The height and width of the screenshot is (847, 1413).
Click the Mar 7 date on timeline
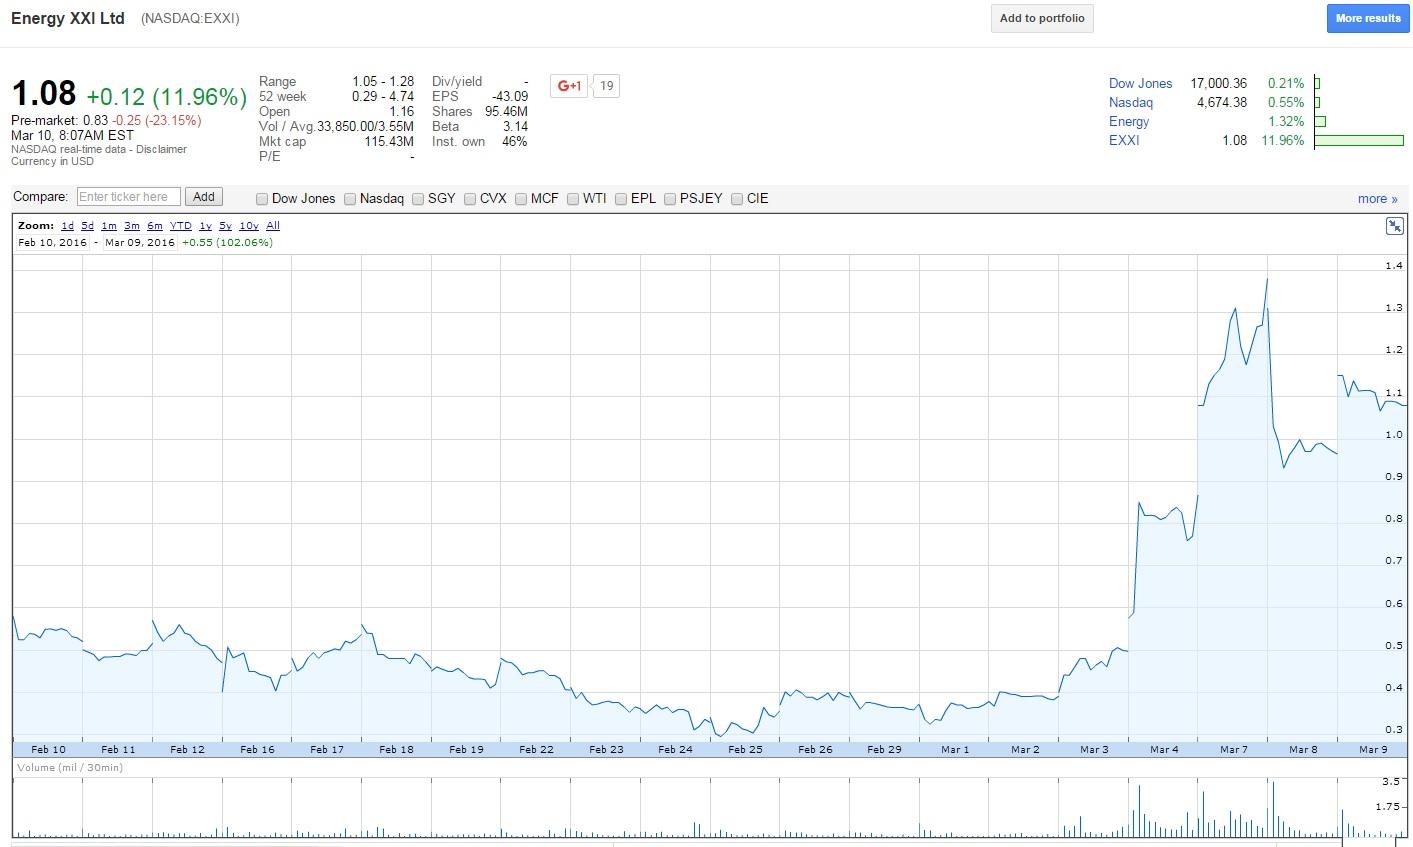pos(1234,749)
